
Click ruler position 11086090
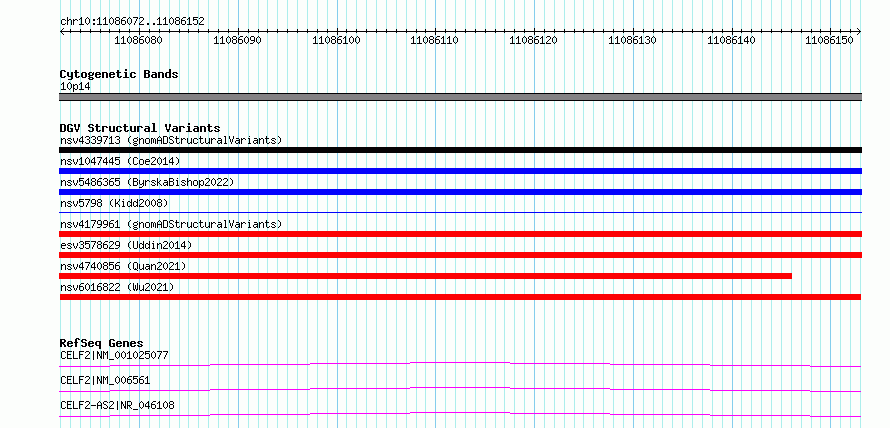tap(237, 40)
